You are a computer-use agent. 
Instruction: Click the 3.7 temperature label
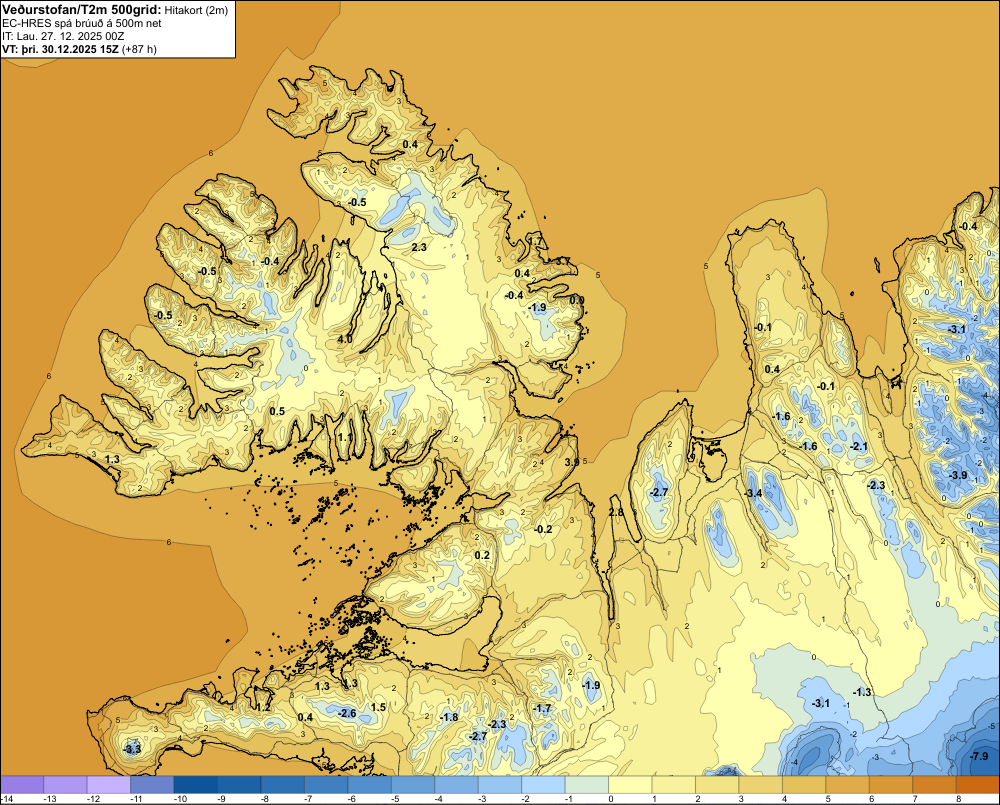562,262
